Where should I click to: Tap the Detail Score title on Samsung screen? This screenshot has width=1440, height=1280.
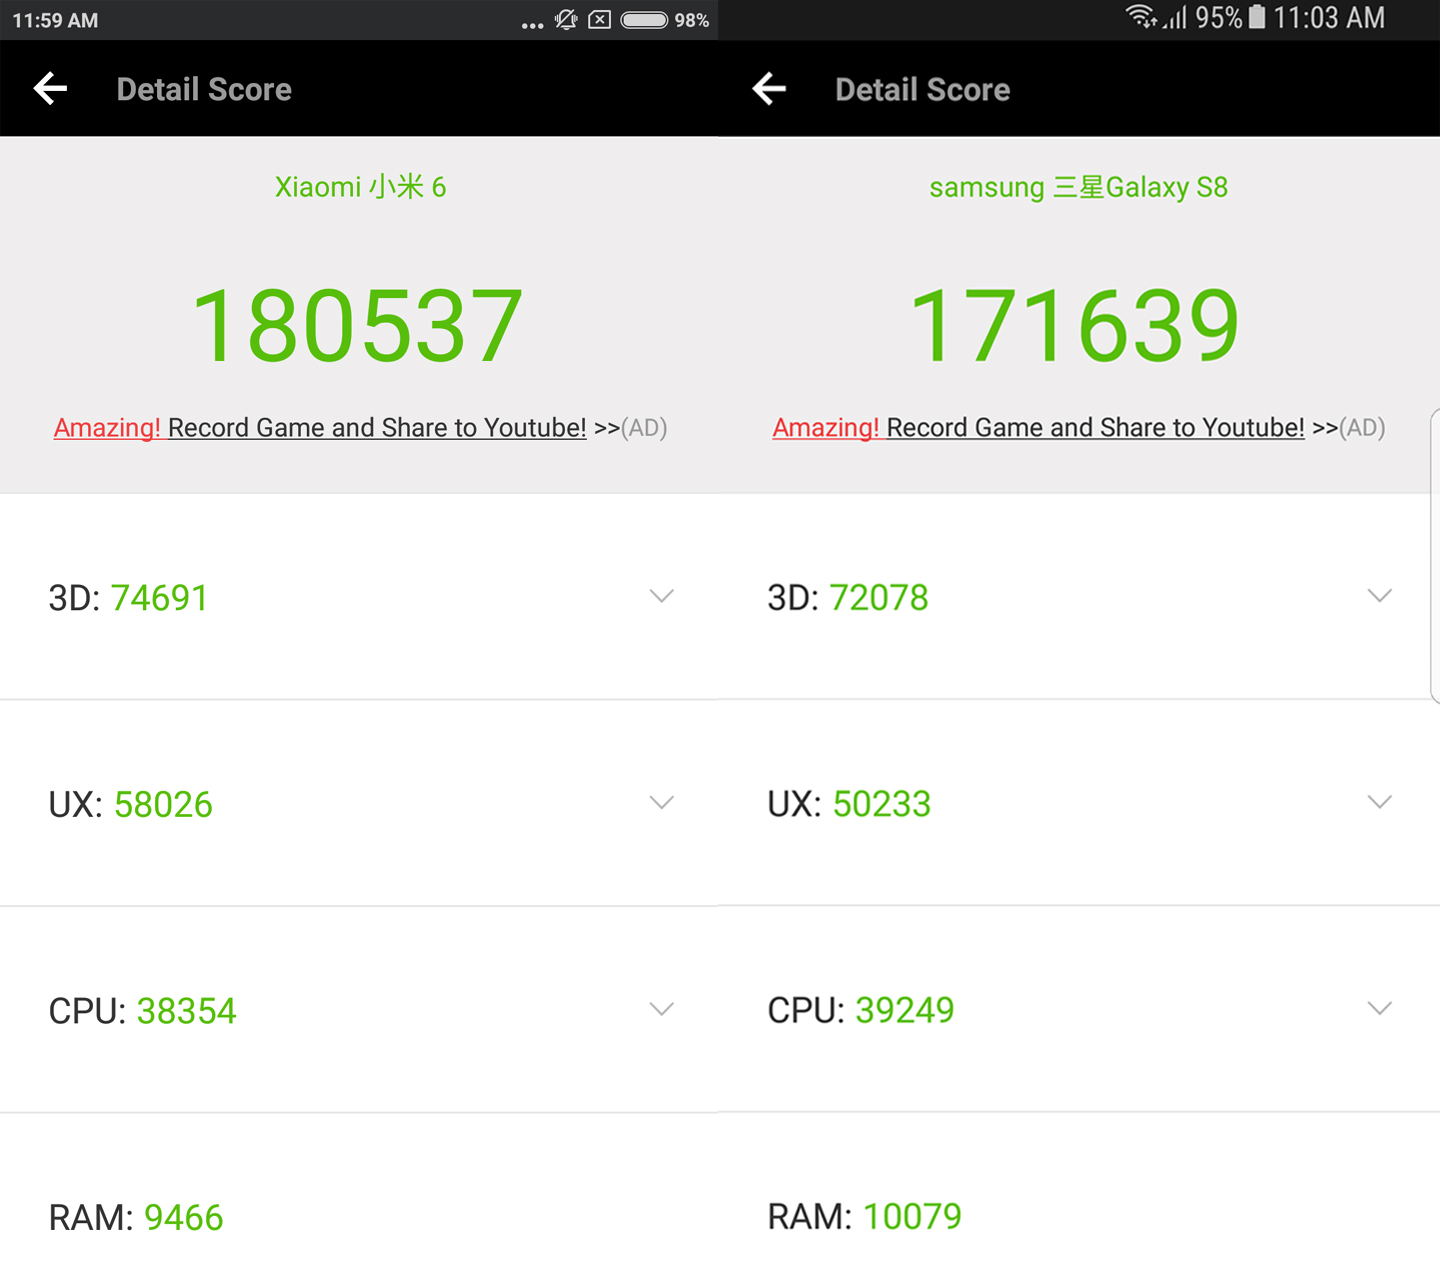pos(923,90)
